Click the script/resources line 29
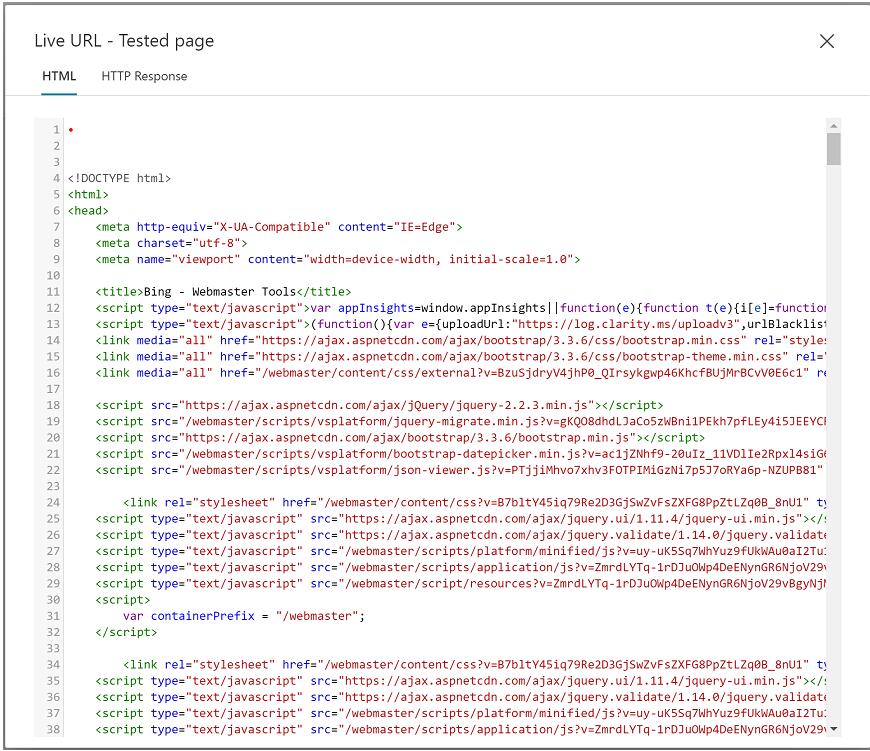Screen dimensions: 870x751 461,583
